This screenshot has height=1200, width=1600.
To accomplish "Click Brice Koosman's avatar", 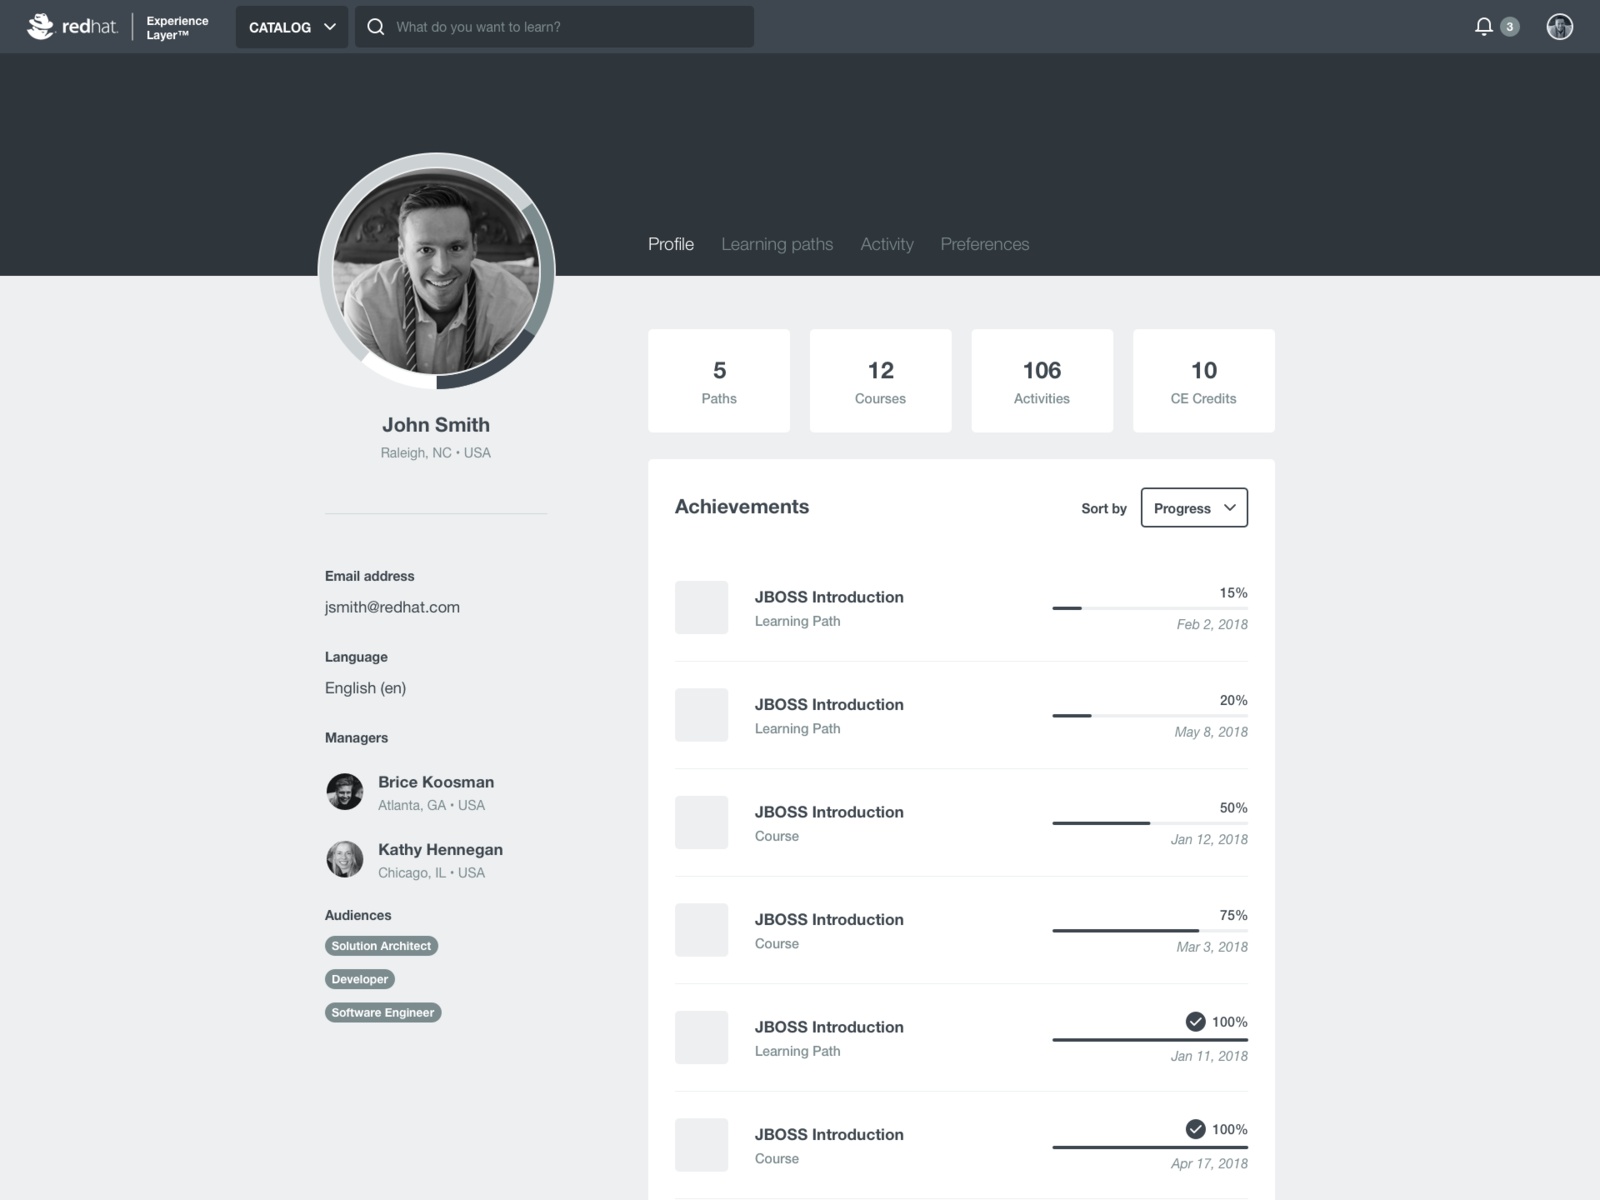I will pyautogui.click(x=344, y=791).
